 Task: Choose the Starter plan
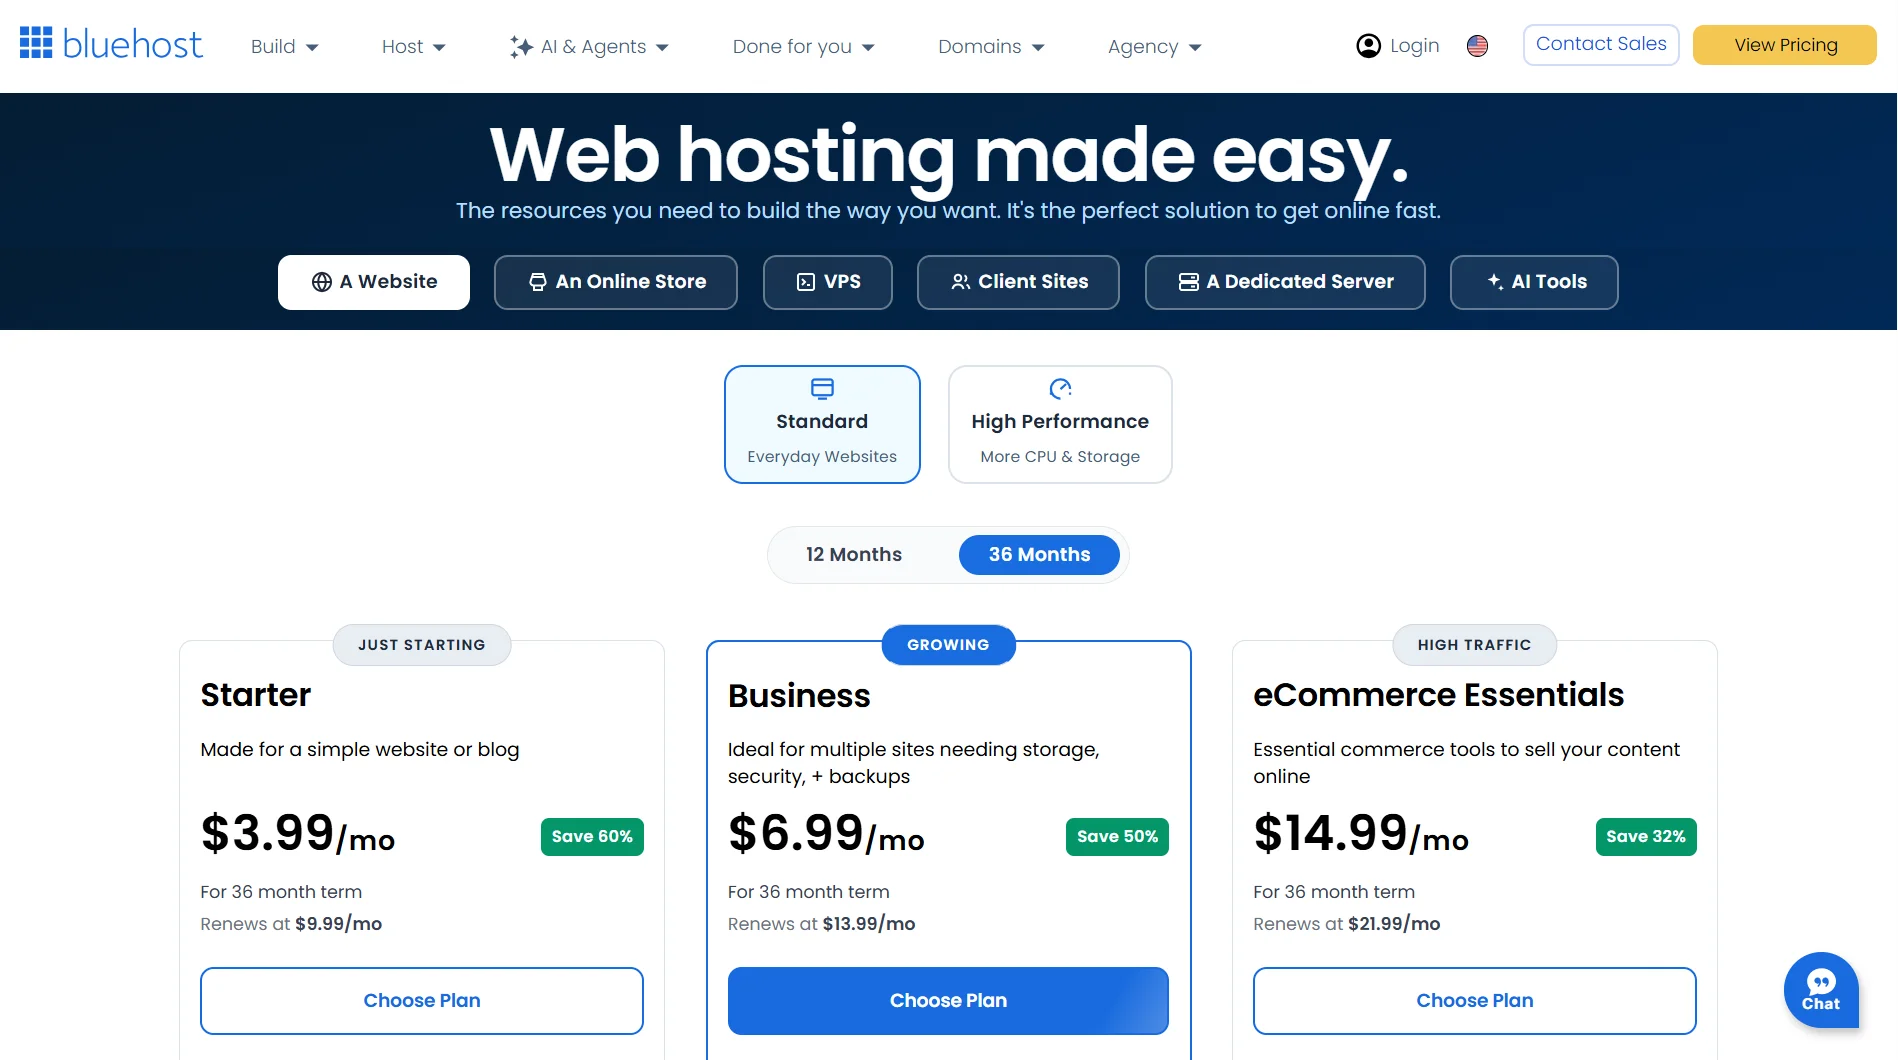[x=422, y=1001]
